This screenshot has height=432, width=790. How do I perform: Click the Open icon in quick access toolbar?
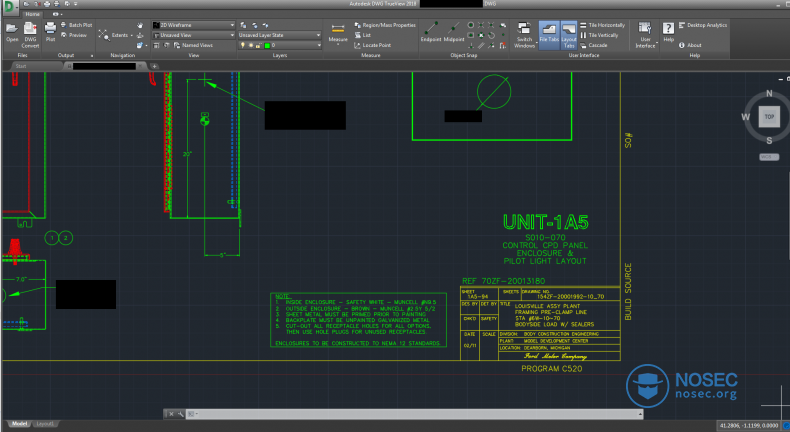coord(26,4)
